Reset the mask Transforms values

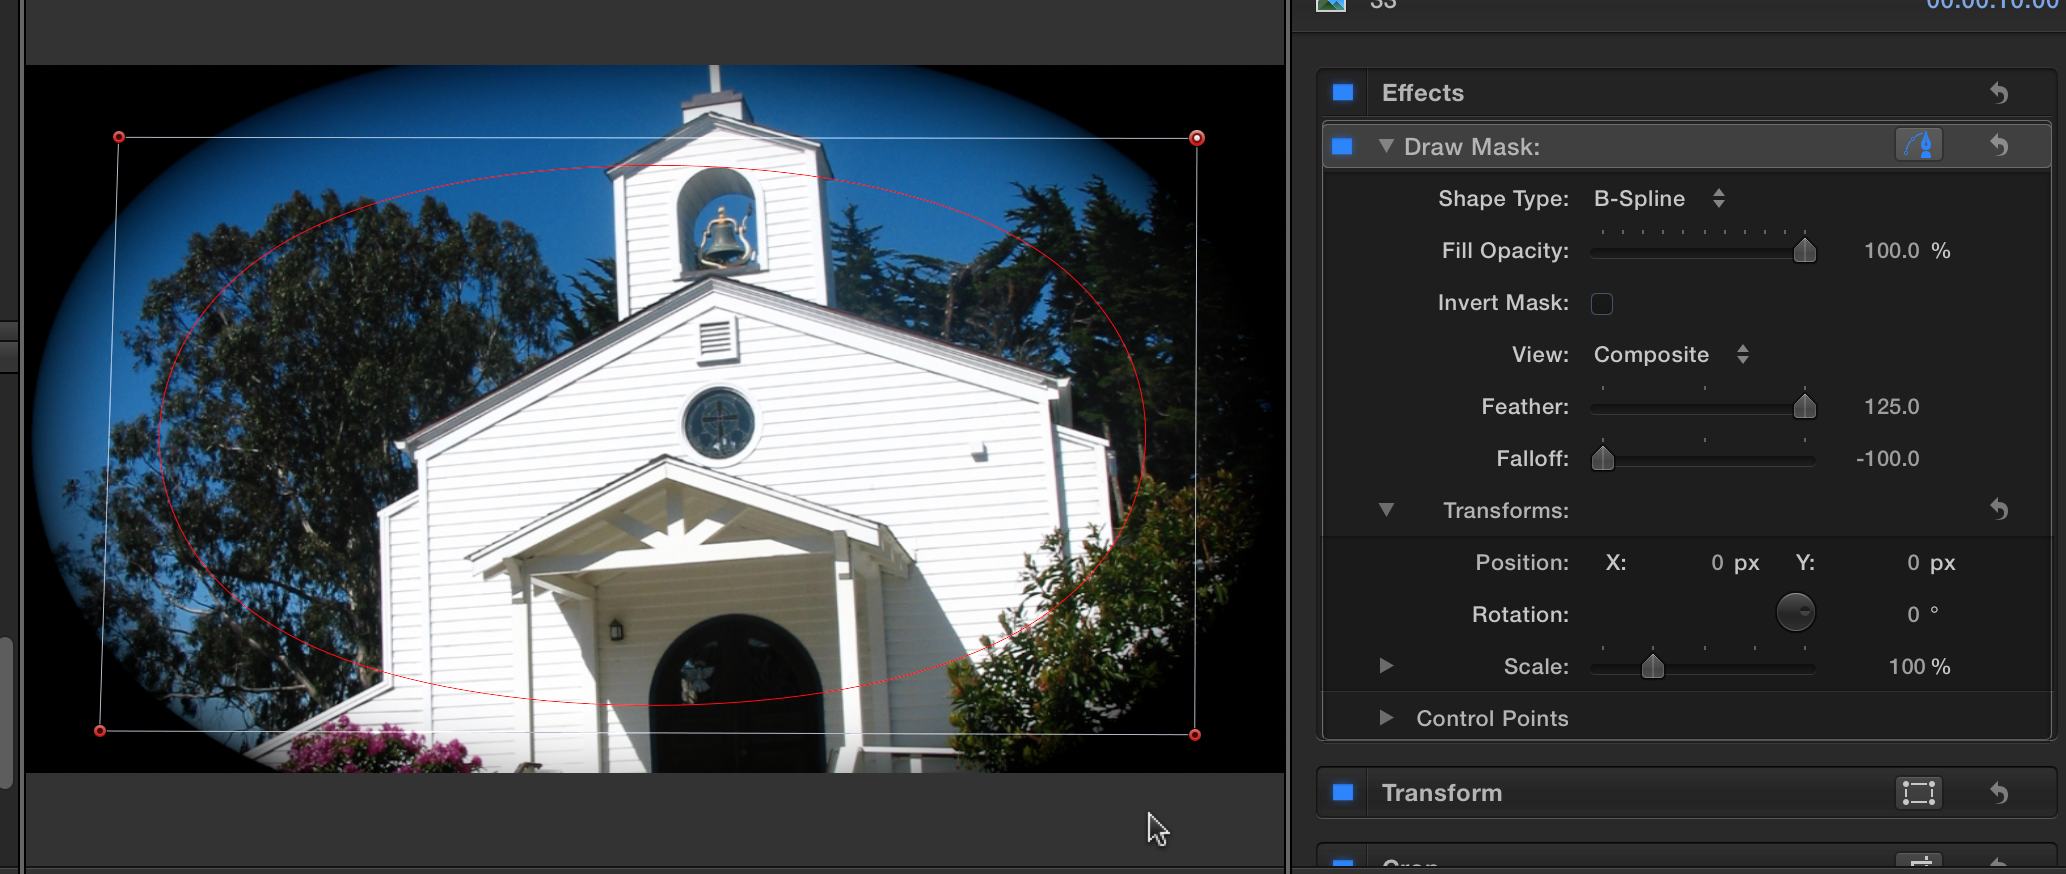click(1999, 510)
